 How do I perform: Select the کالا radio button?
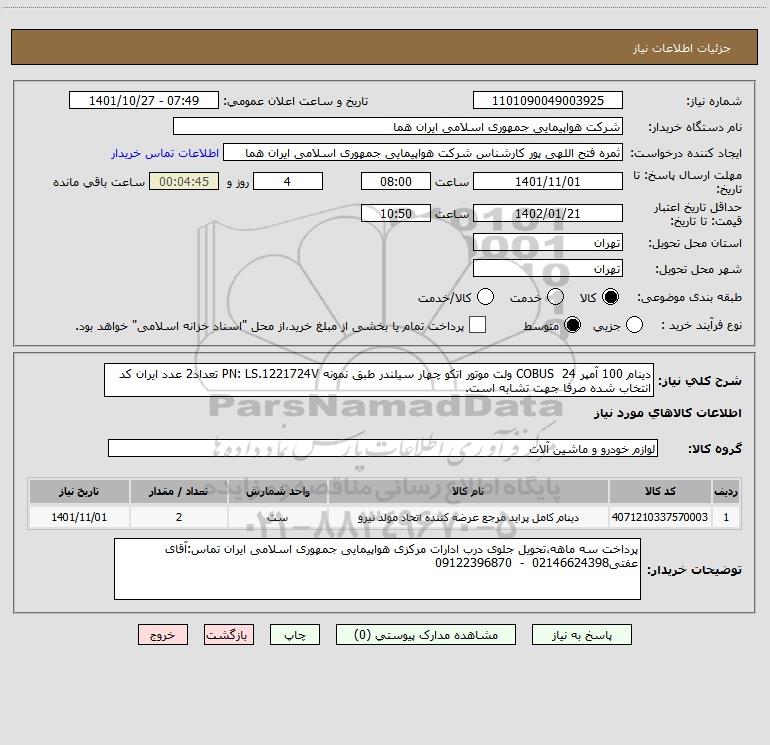(613, 297)
